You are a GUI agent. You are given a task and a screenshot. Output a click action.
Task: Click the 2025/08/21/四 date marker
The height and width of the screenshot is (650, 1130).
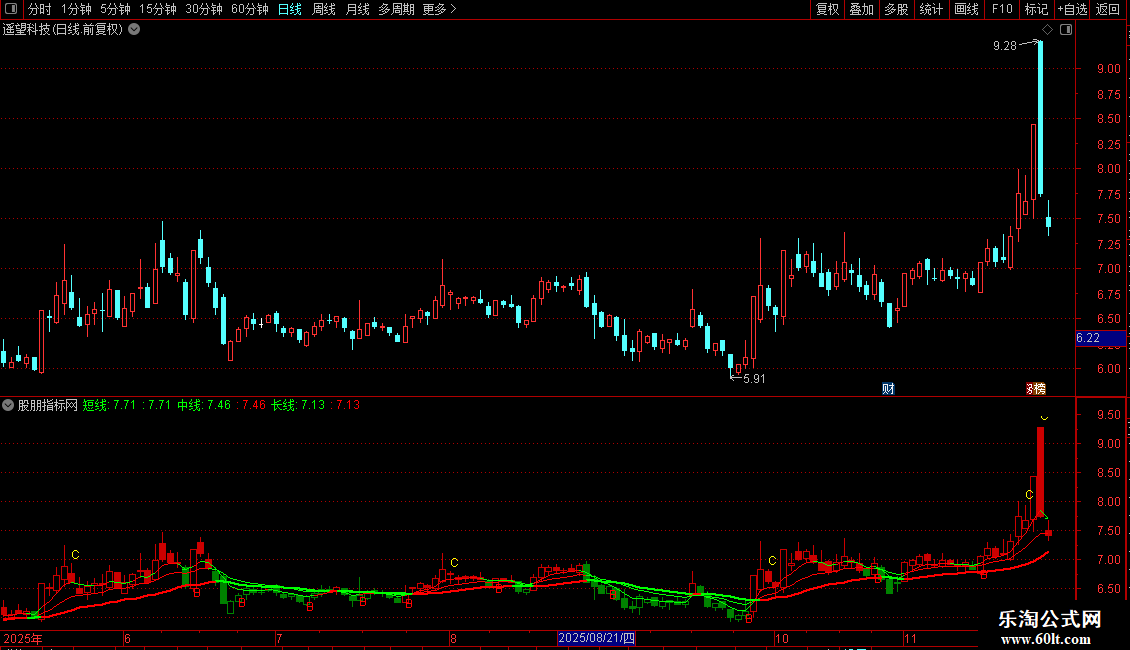tap(596, 638)
